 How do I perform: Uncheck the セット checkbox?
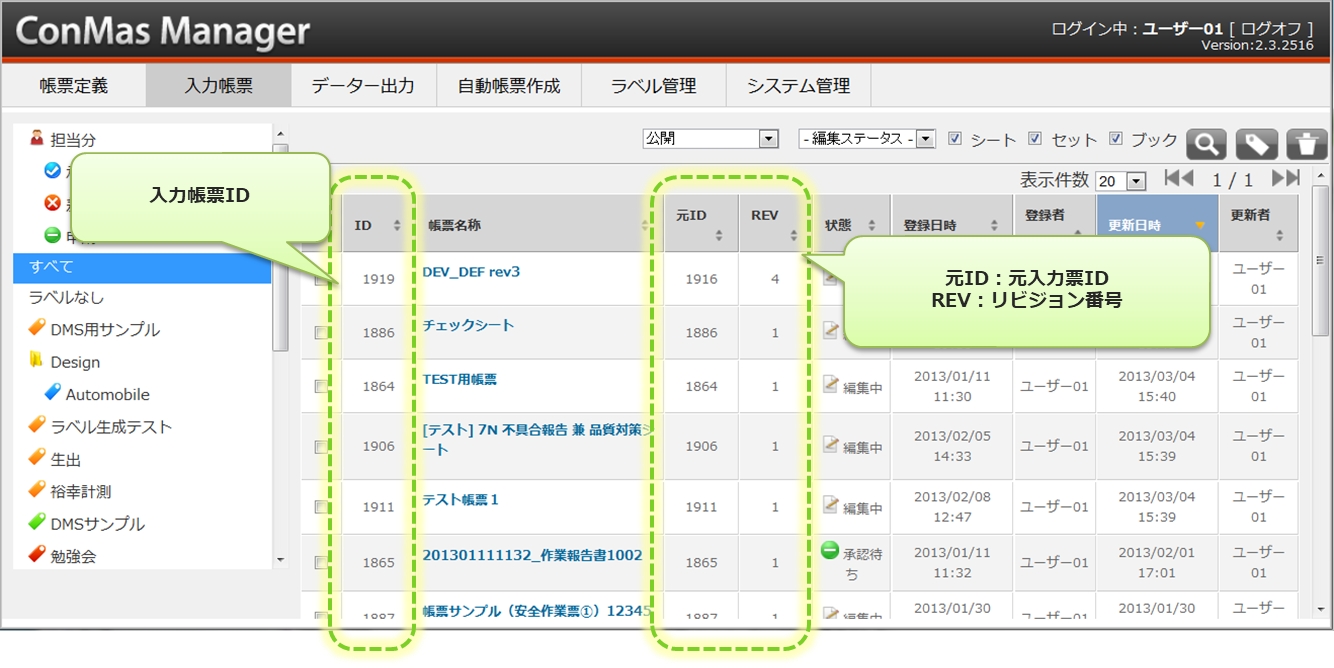pos(1035,139)
